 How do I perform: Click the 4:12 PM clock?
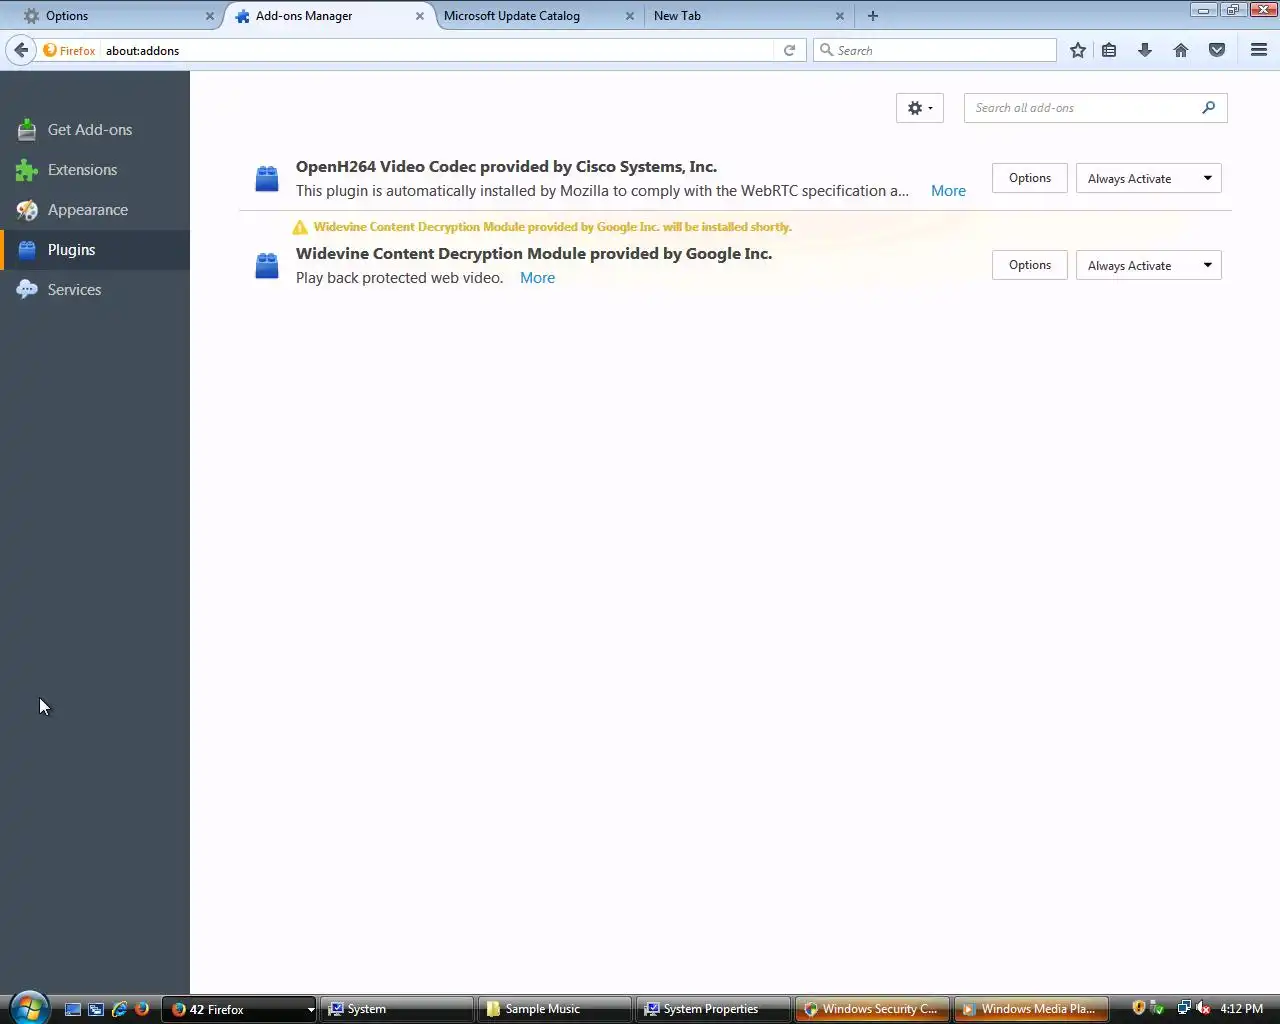(1242, 1009)
